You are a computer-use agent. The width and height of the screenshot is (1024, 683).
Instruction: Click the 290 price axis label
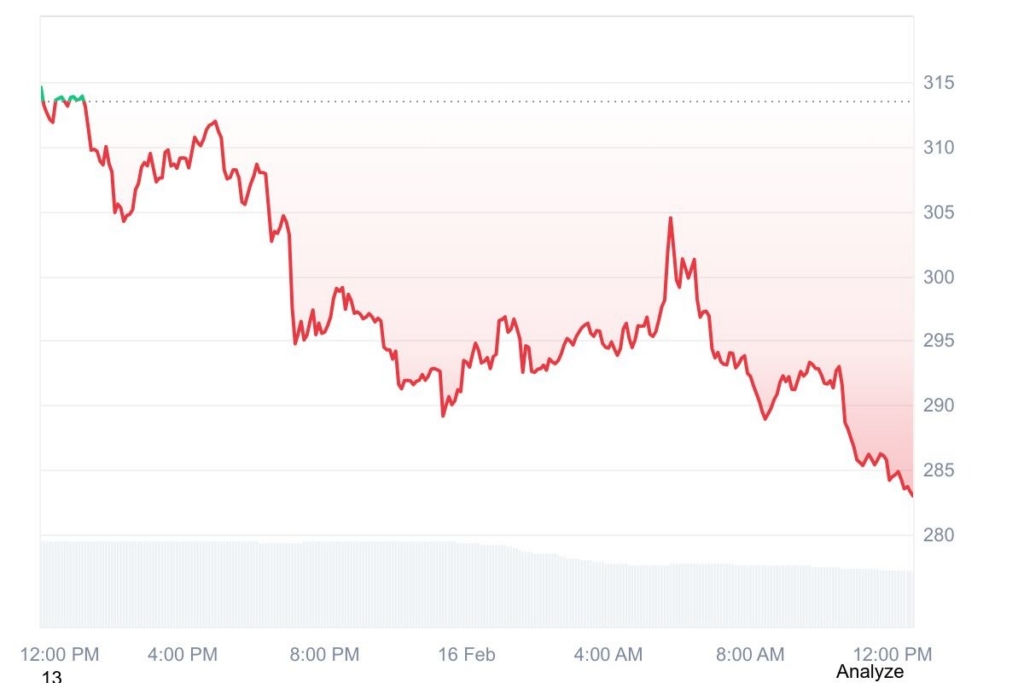937,406
